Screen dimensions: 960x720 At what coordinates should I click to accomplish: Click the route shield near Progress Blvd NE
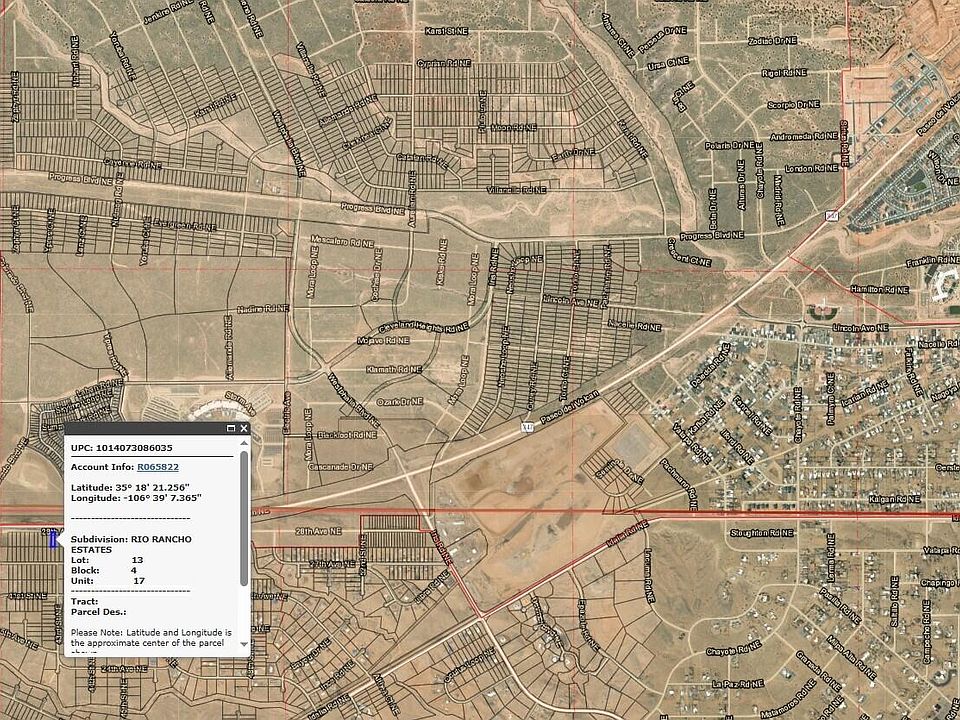pos(828,214)
